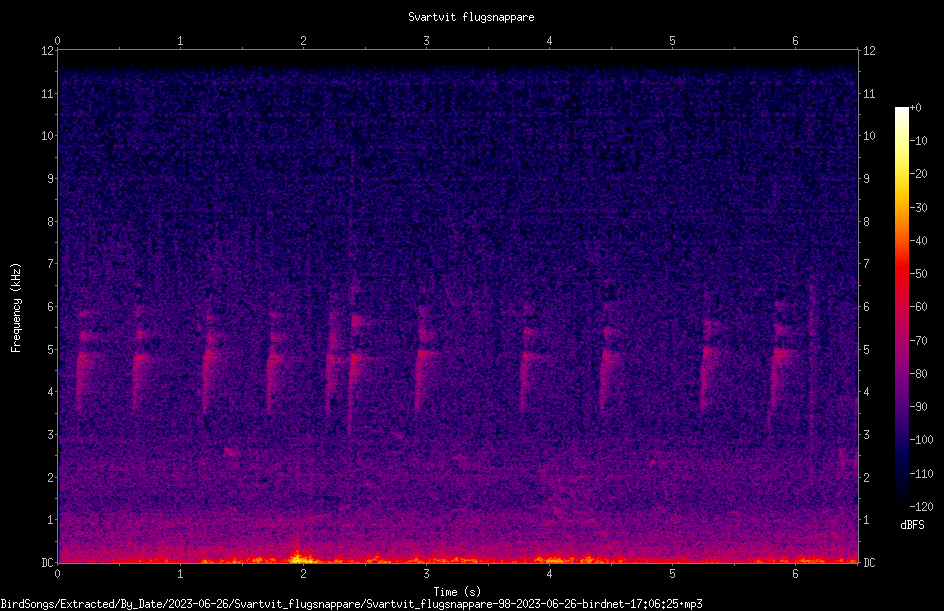Click the '5' second label on the bottom time axis
944x611 pixels.
point(672,574)
